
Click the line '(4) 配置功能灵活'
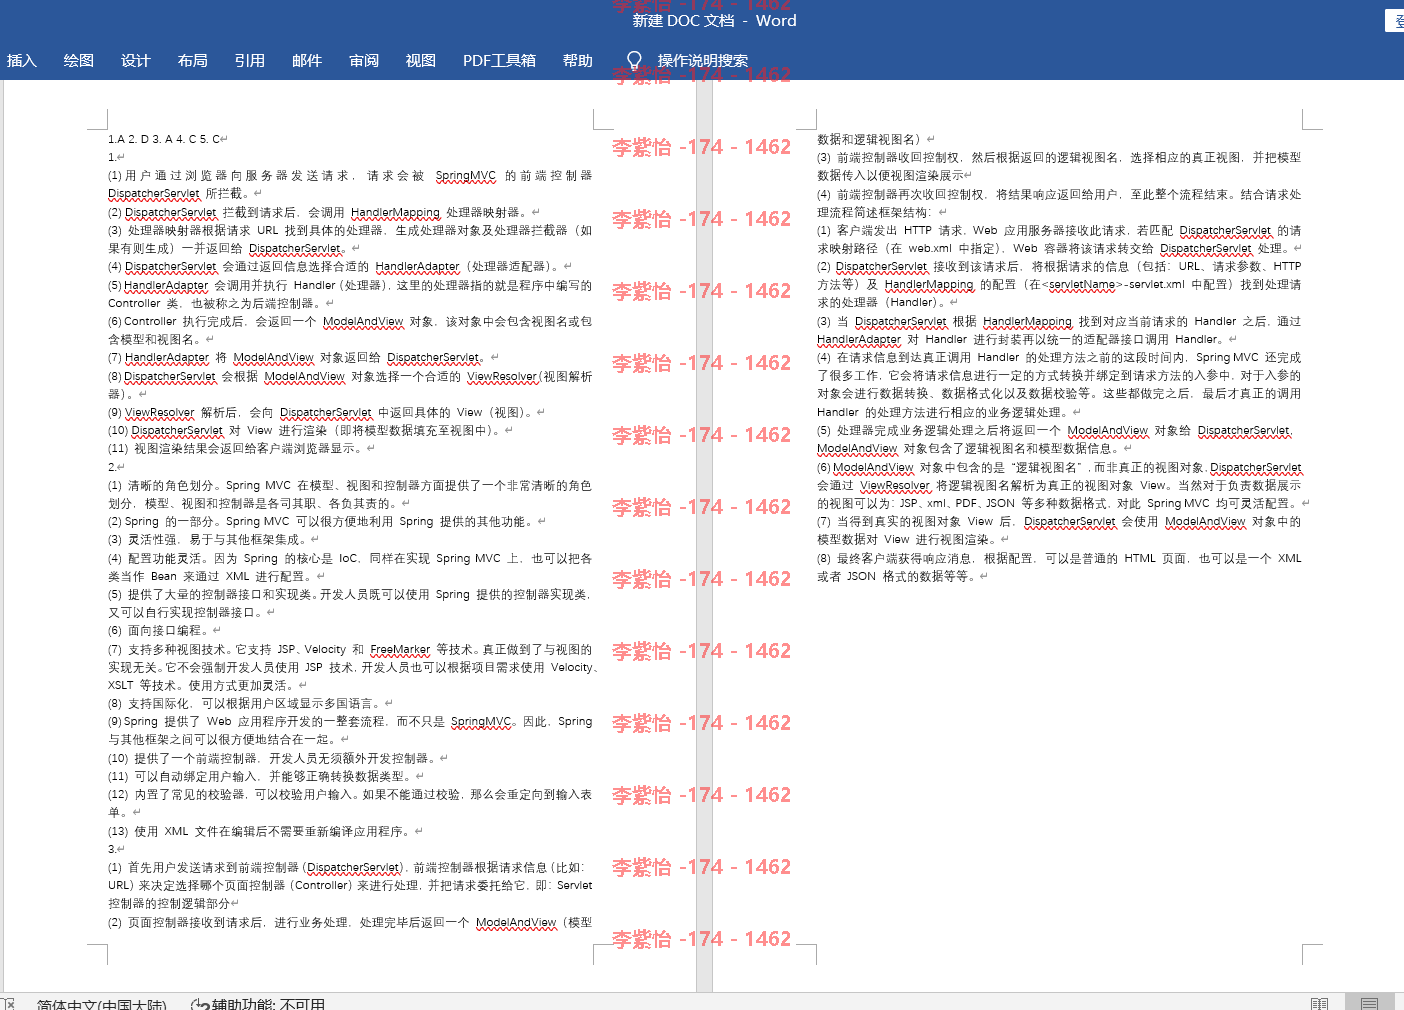pos(350,558)
